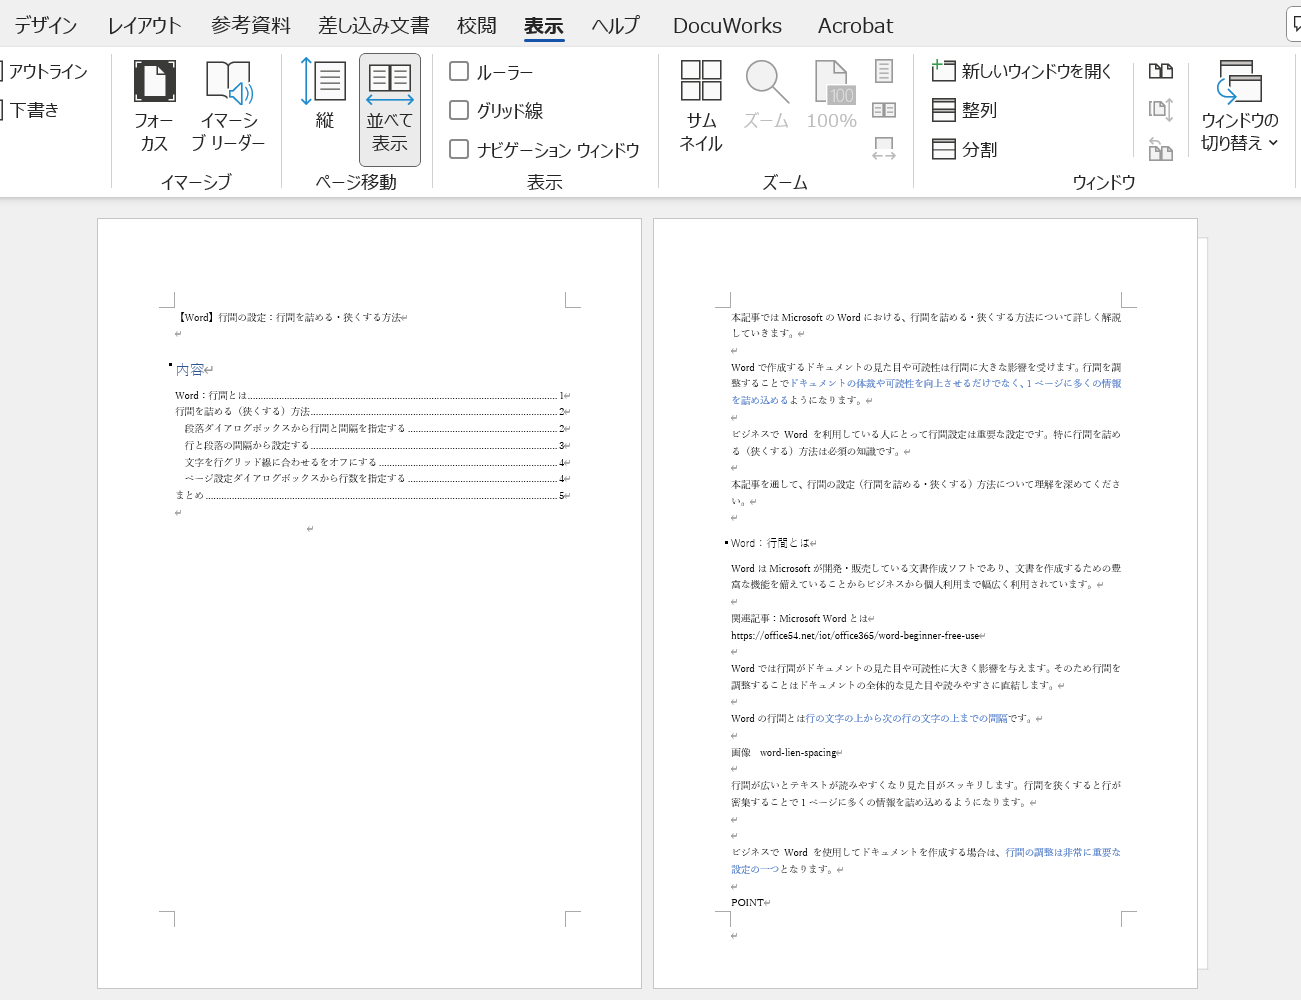Launch the Immersive Reader (イマーシブ リーダー)
This screenshot has width=1301, height=1000.
coord(228,106)
